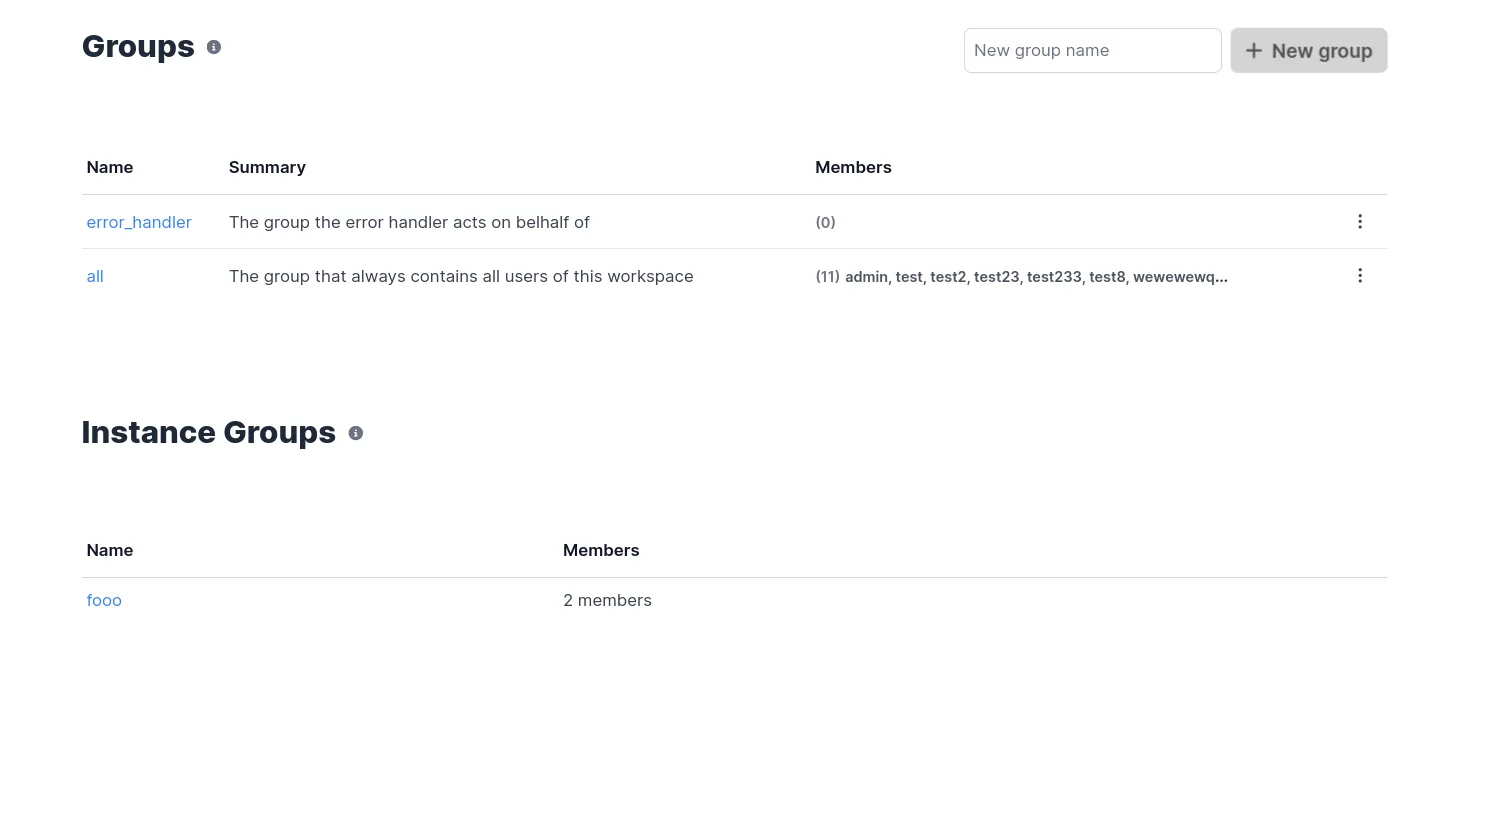The width and height of the screenshot is (1502, 818).
Task: Click the Name column header
Action: tap(110, 167)
